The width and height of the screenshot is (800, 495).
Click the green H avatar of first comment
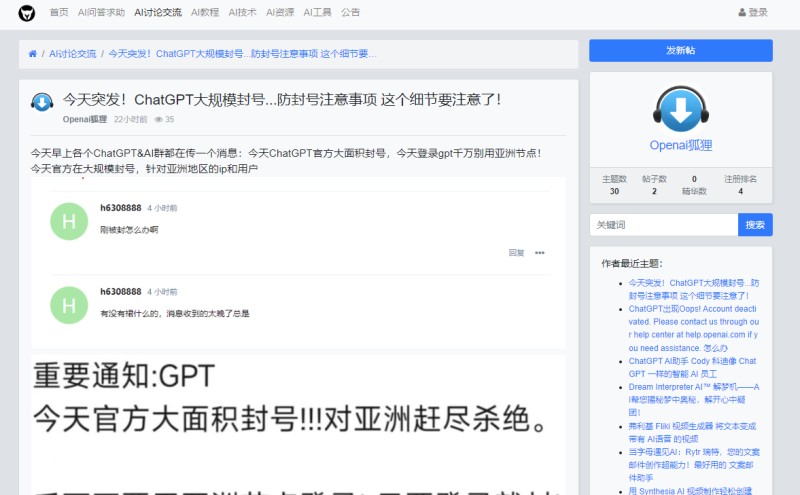click(69, 221)
